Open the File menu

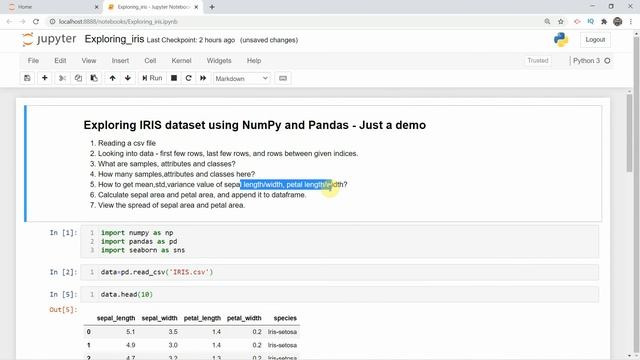pos(33,60)
